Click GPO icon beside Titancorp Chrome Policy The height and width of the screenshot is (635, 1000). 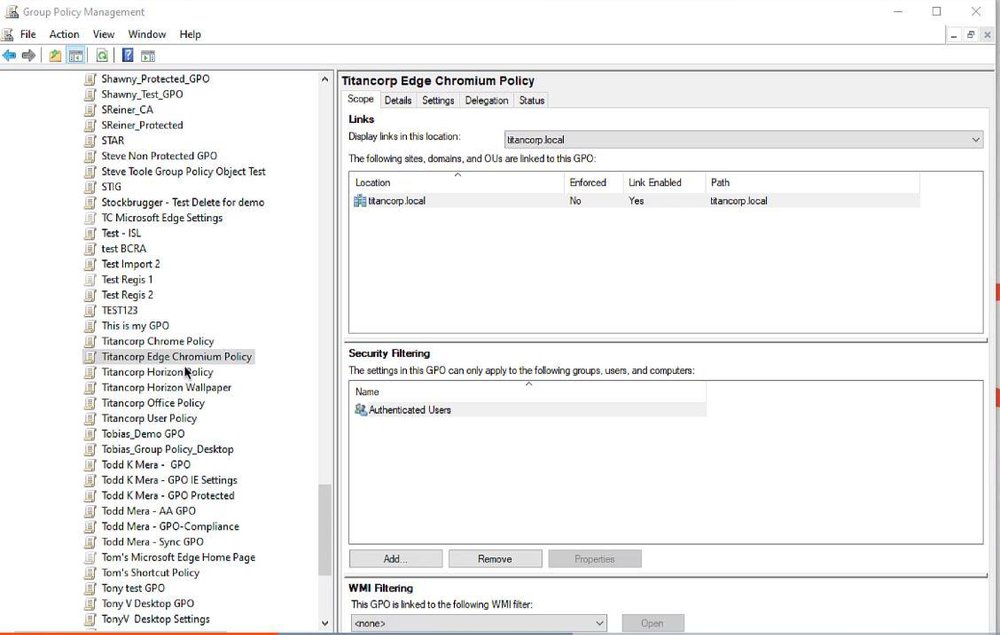click(91, 341)
